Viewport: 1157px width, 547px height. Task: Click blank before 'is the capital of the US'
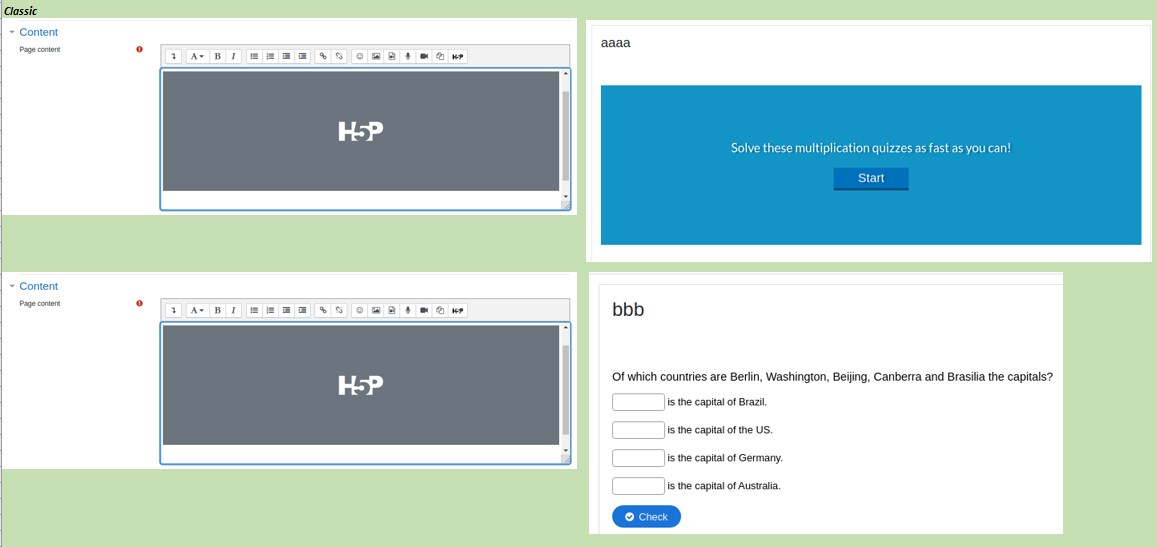638,430
